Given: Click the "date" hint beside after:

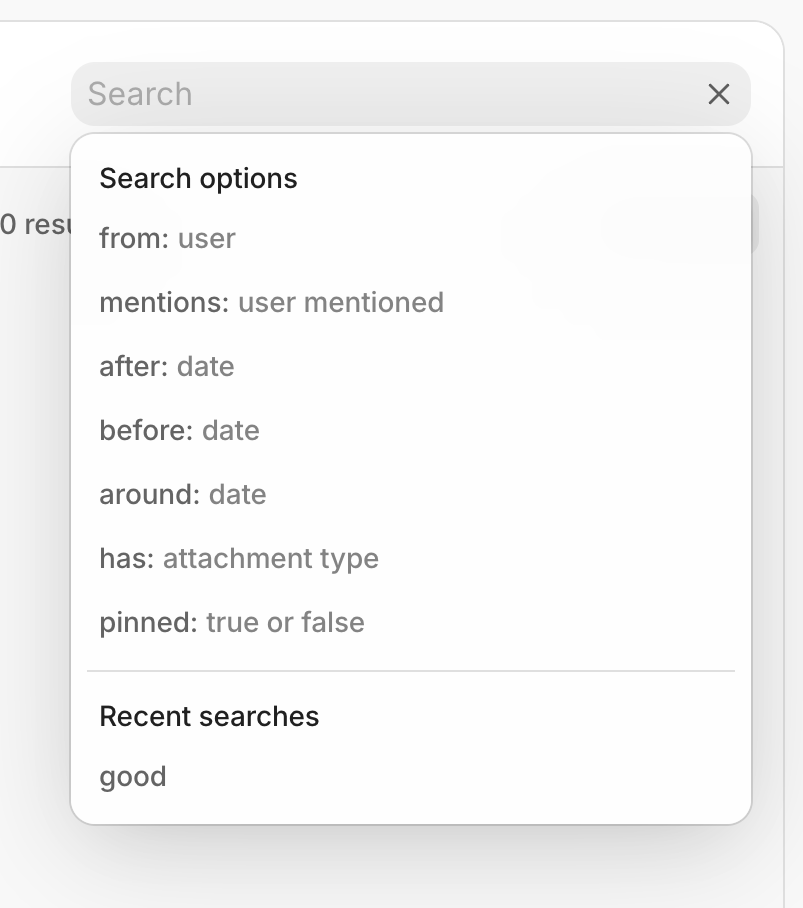Looking at the screenshot, I should point(205,367).
